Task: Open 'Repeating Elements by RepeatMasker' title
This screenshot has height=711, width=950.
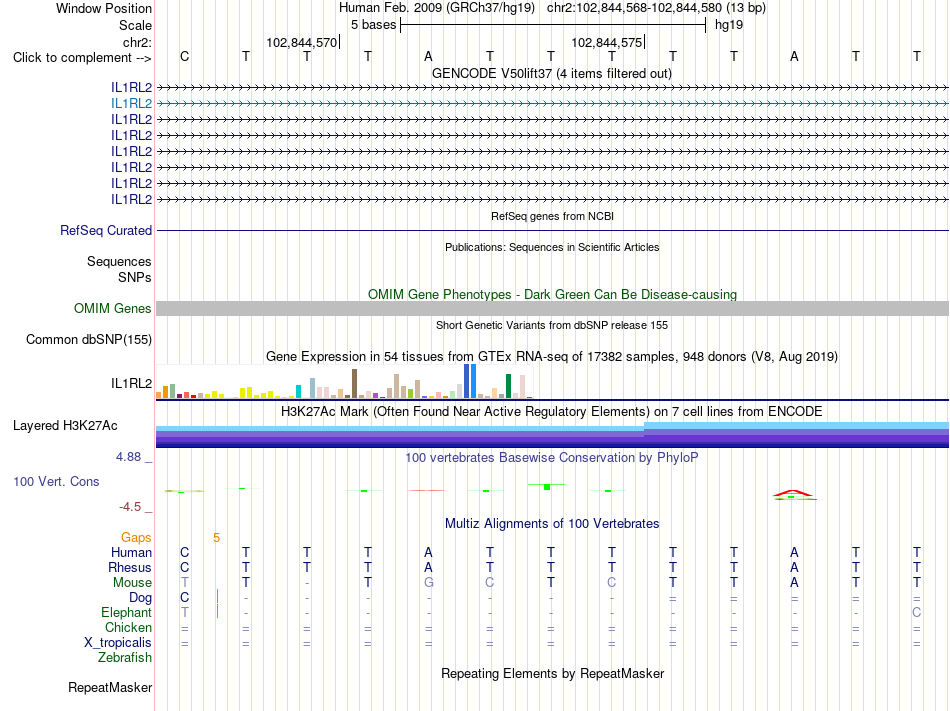Action: point(552,673)
